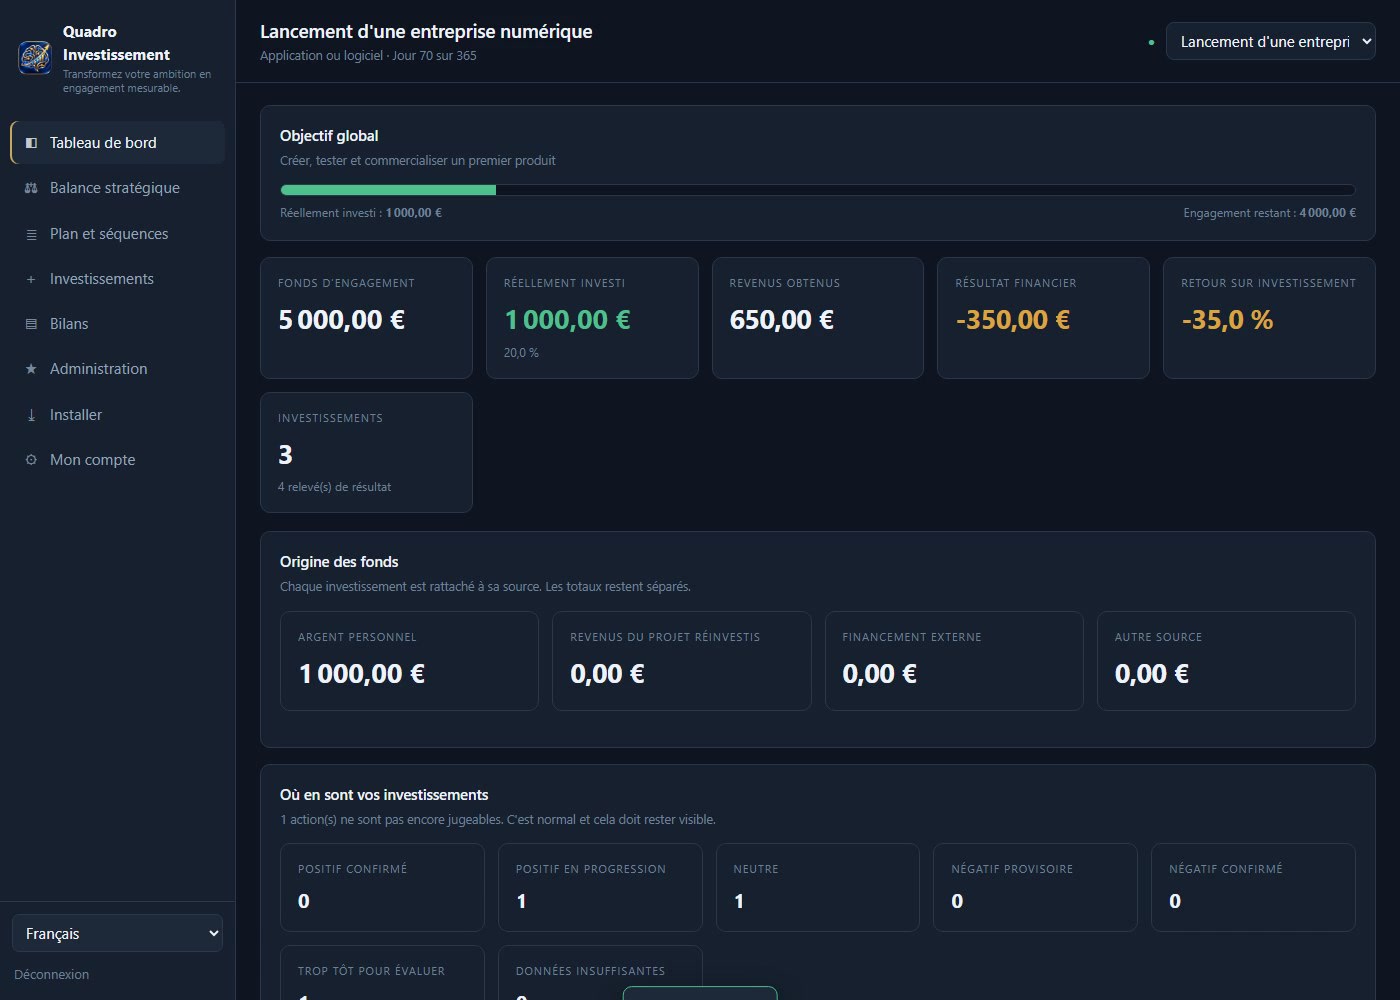Click the Quadro Investissement logo icon
Viewport: 1400px width, 1000px height.
click(x=35, y=57)
